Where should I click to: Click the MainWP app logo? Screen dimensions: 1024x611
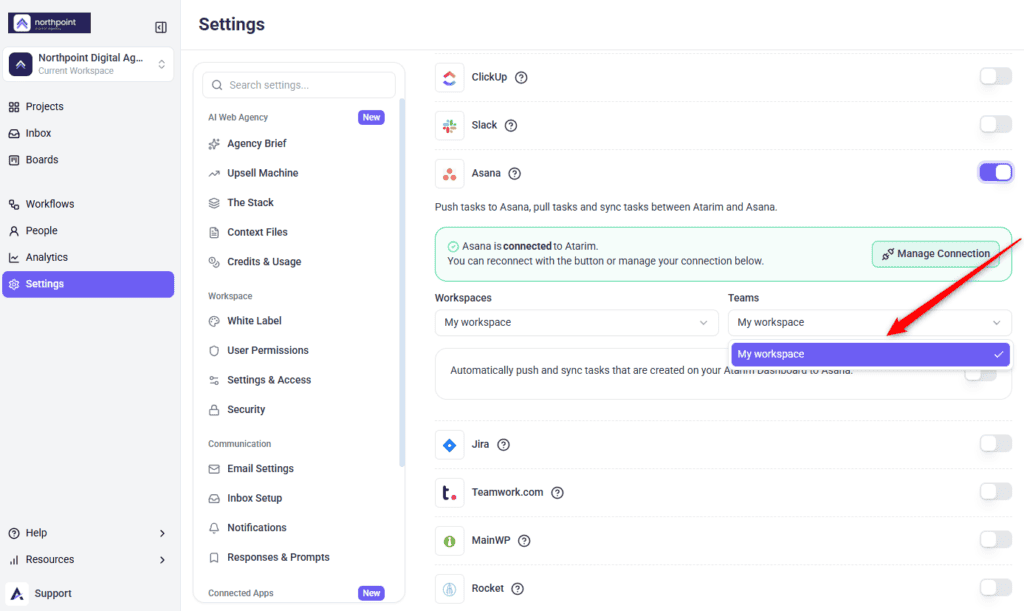(449, 541)
